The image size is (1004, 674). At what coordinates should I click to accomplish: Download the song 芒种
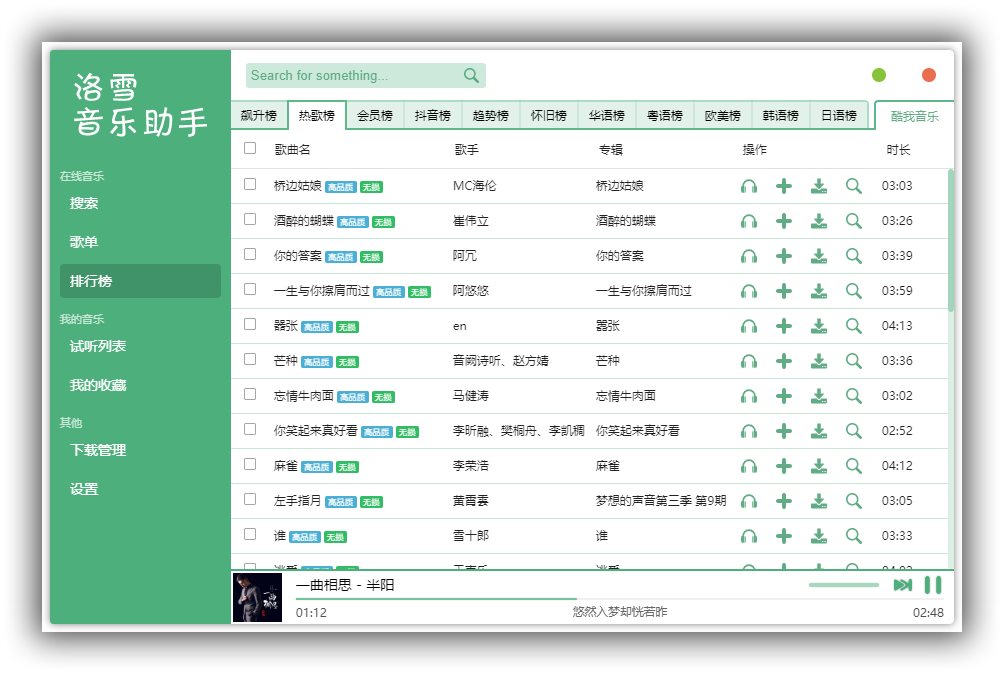point(818,361)
